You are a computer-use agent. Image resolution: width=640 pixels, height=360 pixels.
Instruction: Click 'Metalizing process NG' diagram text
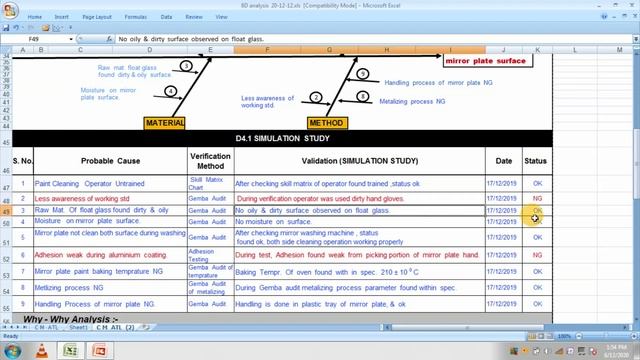tap(412, 101)
